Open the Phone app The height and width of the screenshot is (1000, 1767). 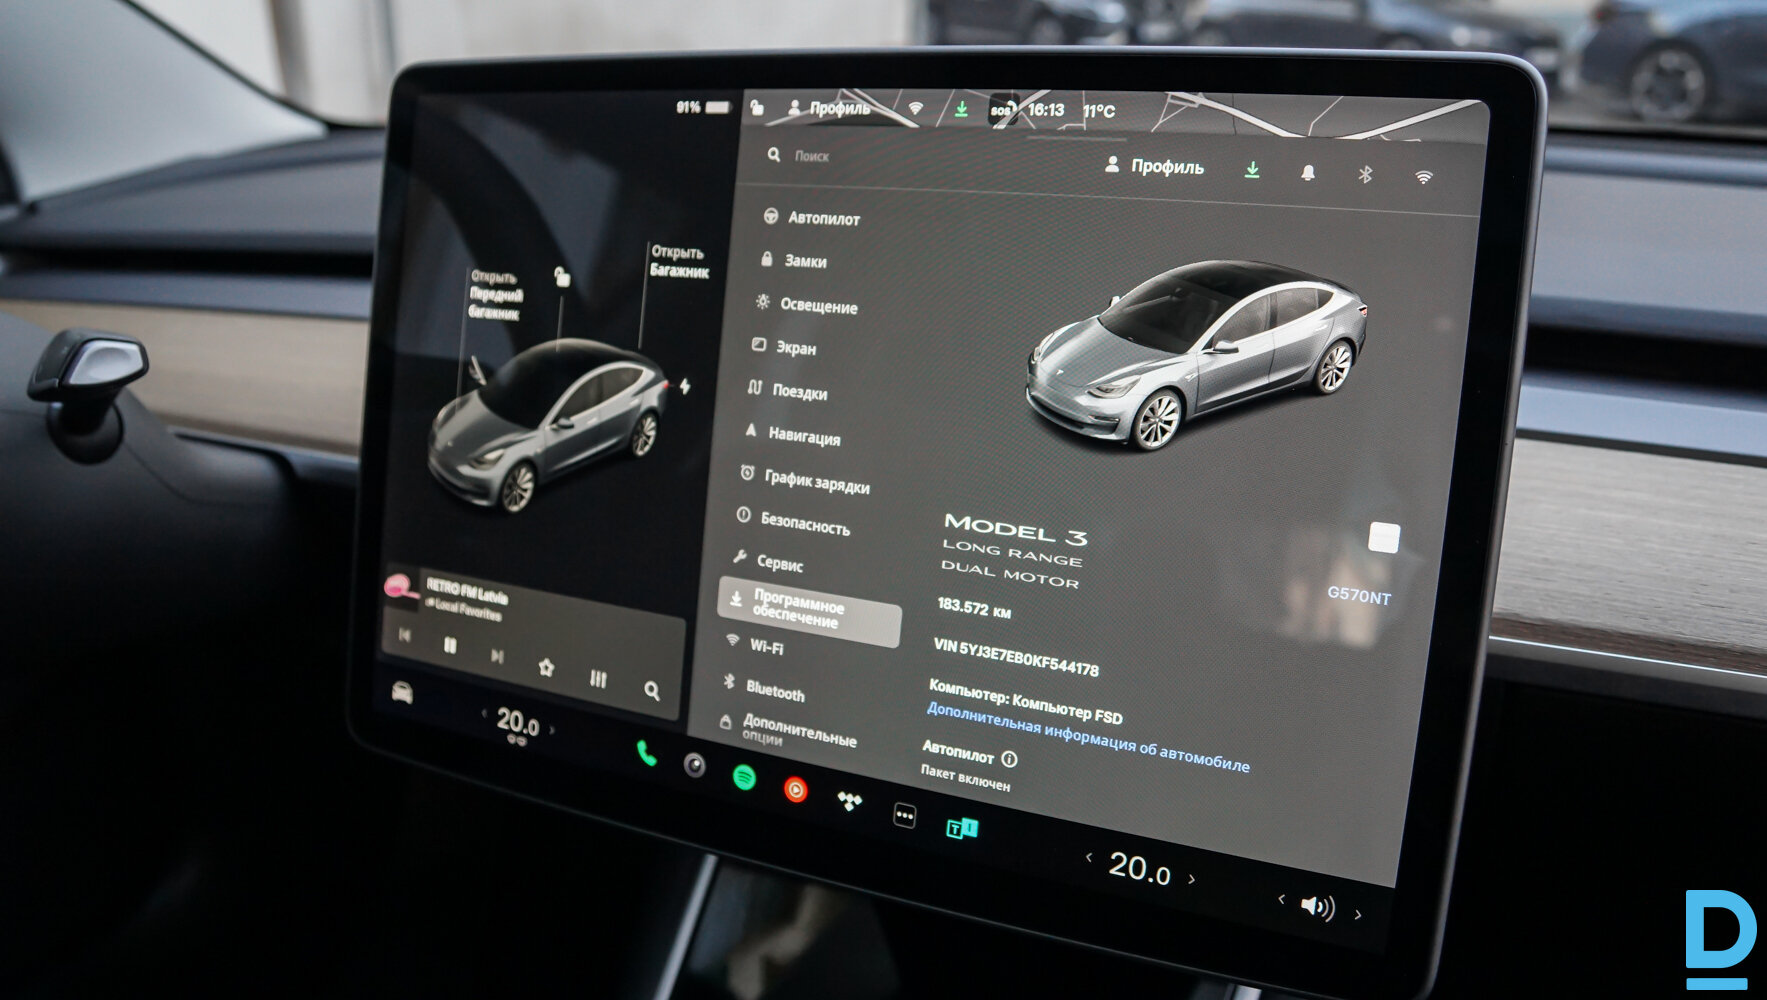tap(646, 753)
